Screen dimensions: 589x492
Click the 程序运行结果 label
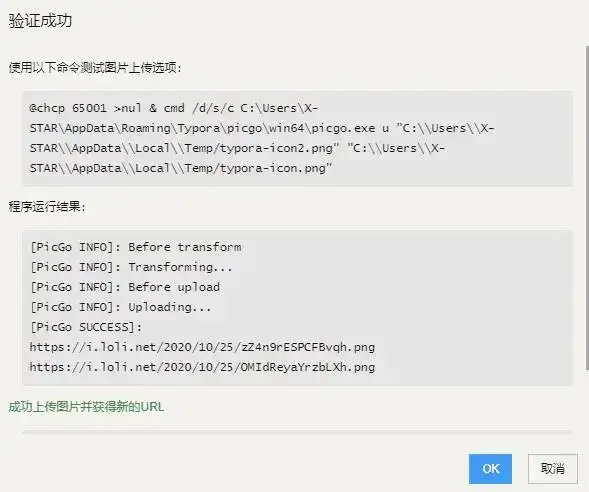(x=47, y=207)
